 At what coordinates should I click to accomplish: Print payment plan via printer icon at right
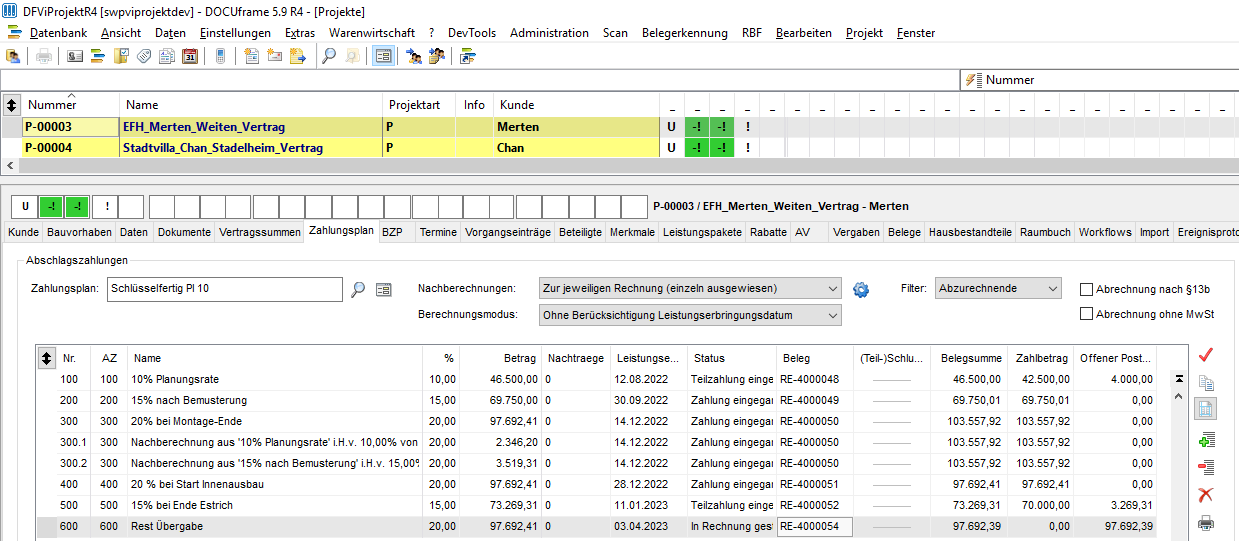click(x=1206, y=523)
